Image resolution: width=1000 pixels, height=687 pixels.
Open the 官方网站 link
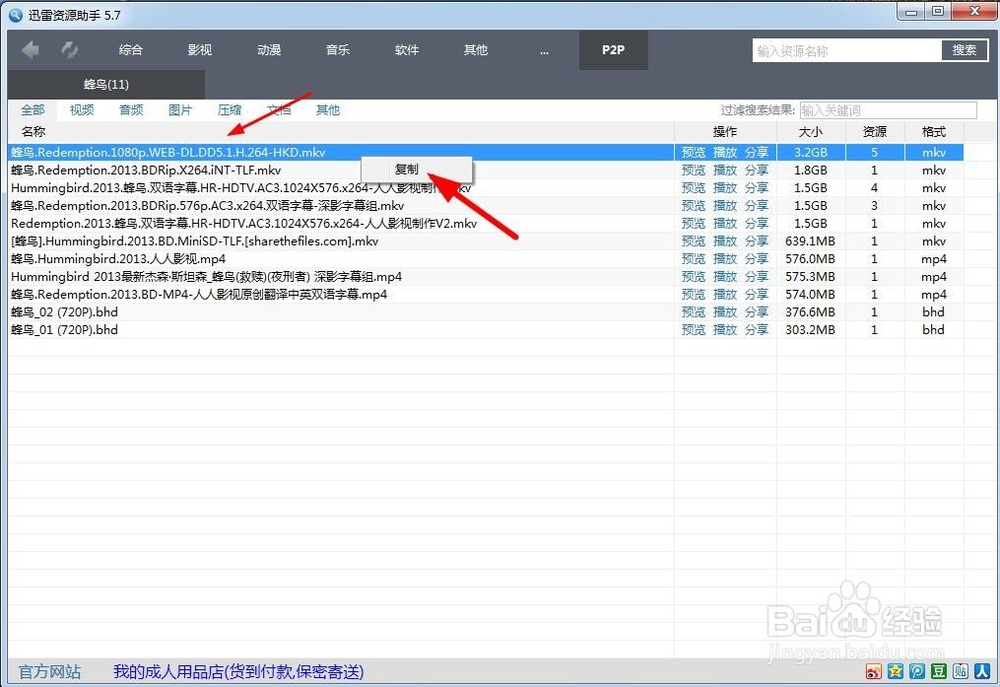point(50,672)
